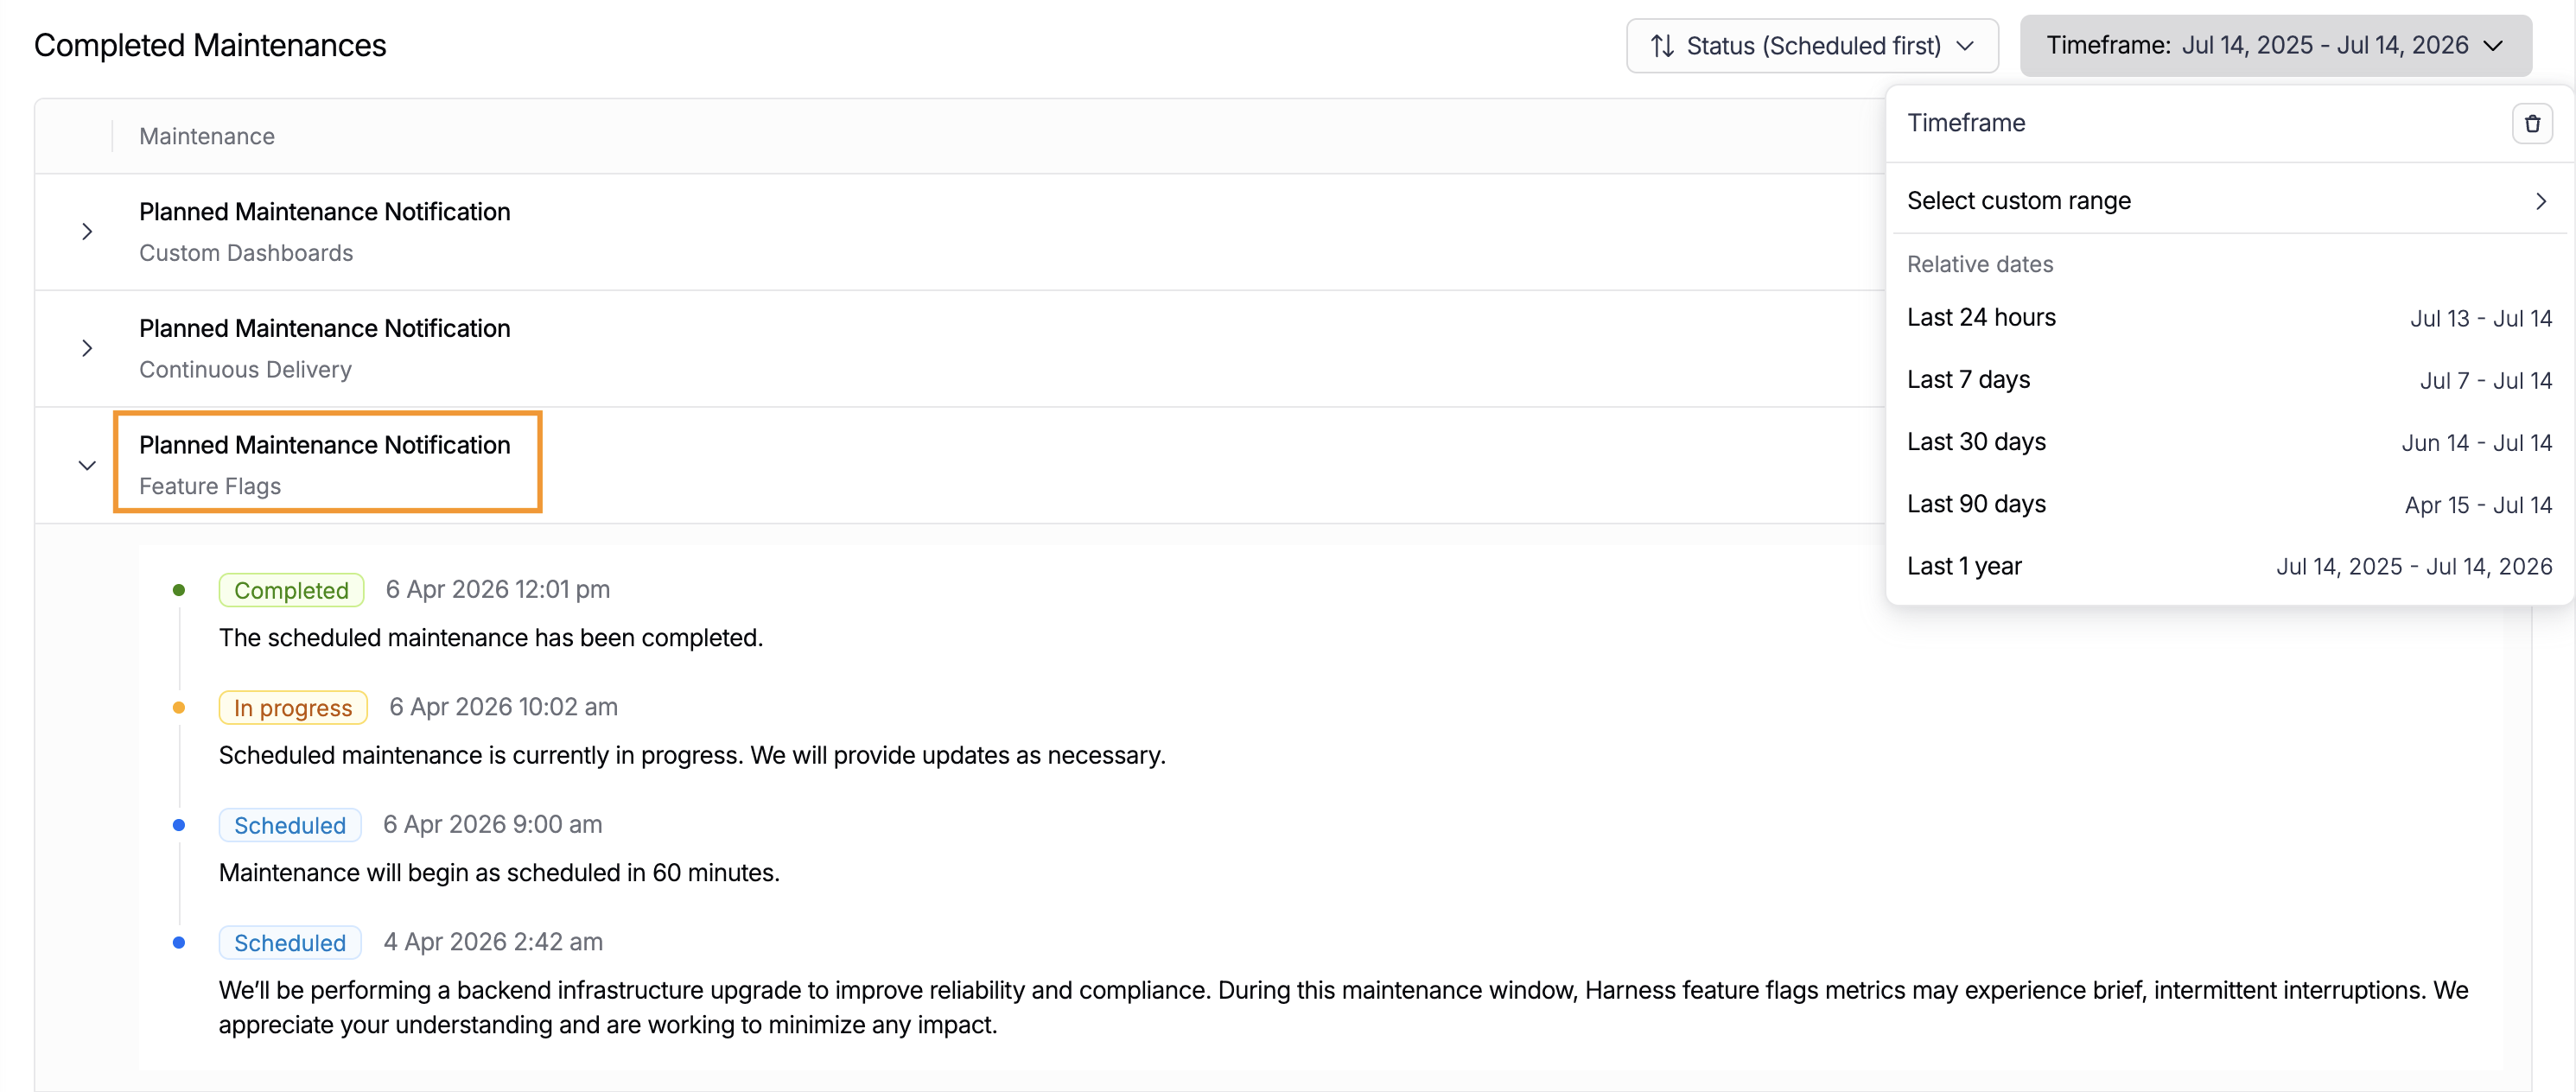2576x1092 pixels.
Task: Choose Last 30 days timeframe
Action: pyautogui.click(x=2229, y=442)
